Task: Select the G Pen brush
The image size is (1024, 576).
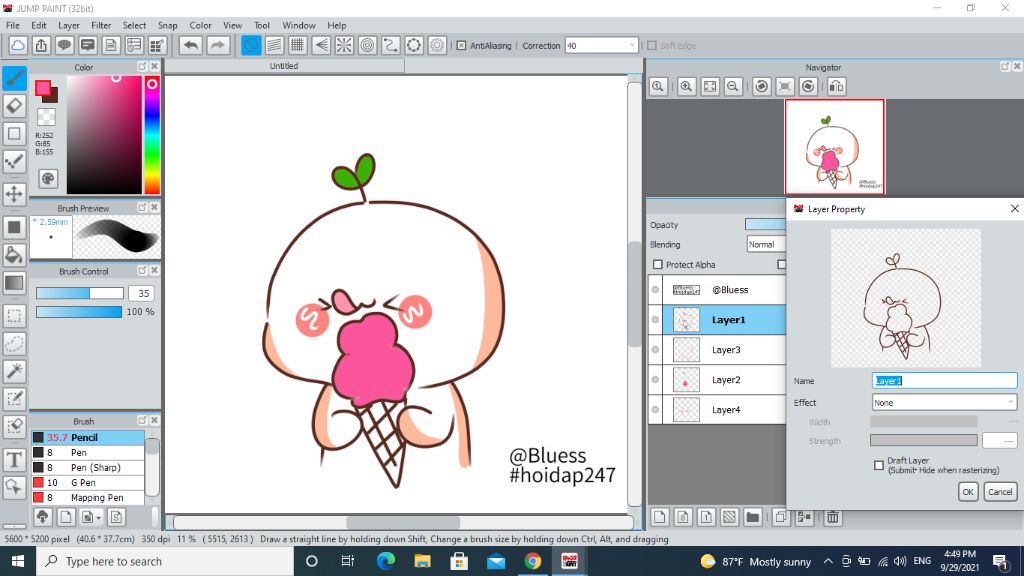Action: pos(88,483)
